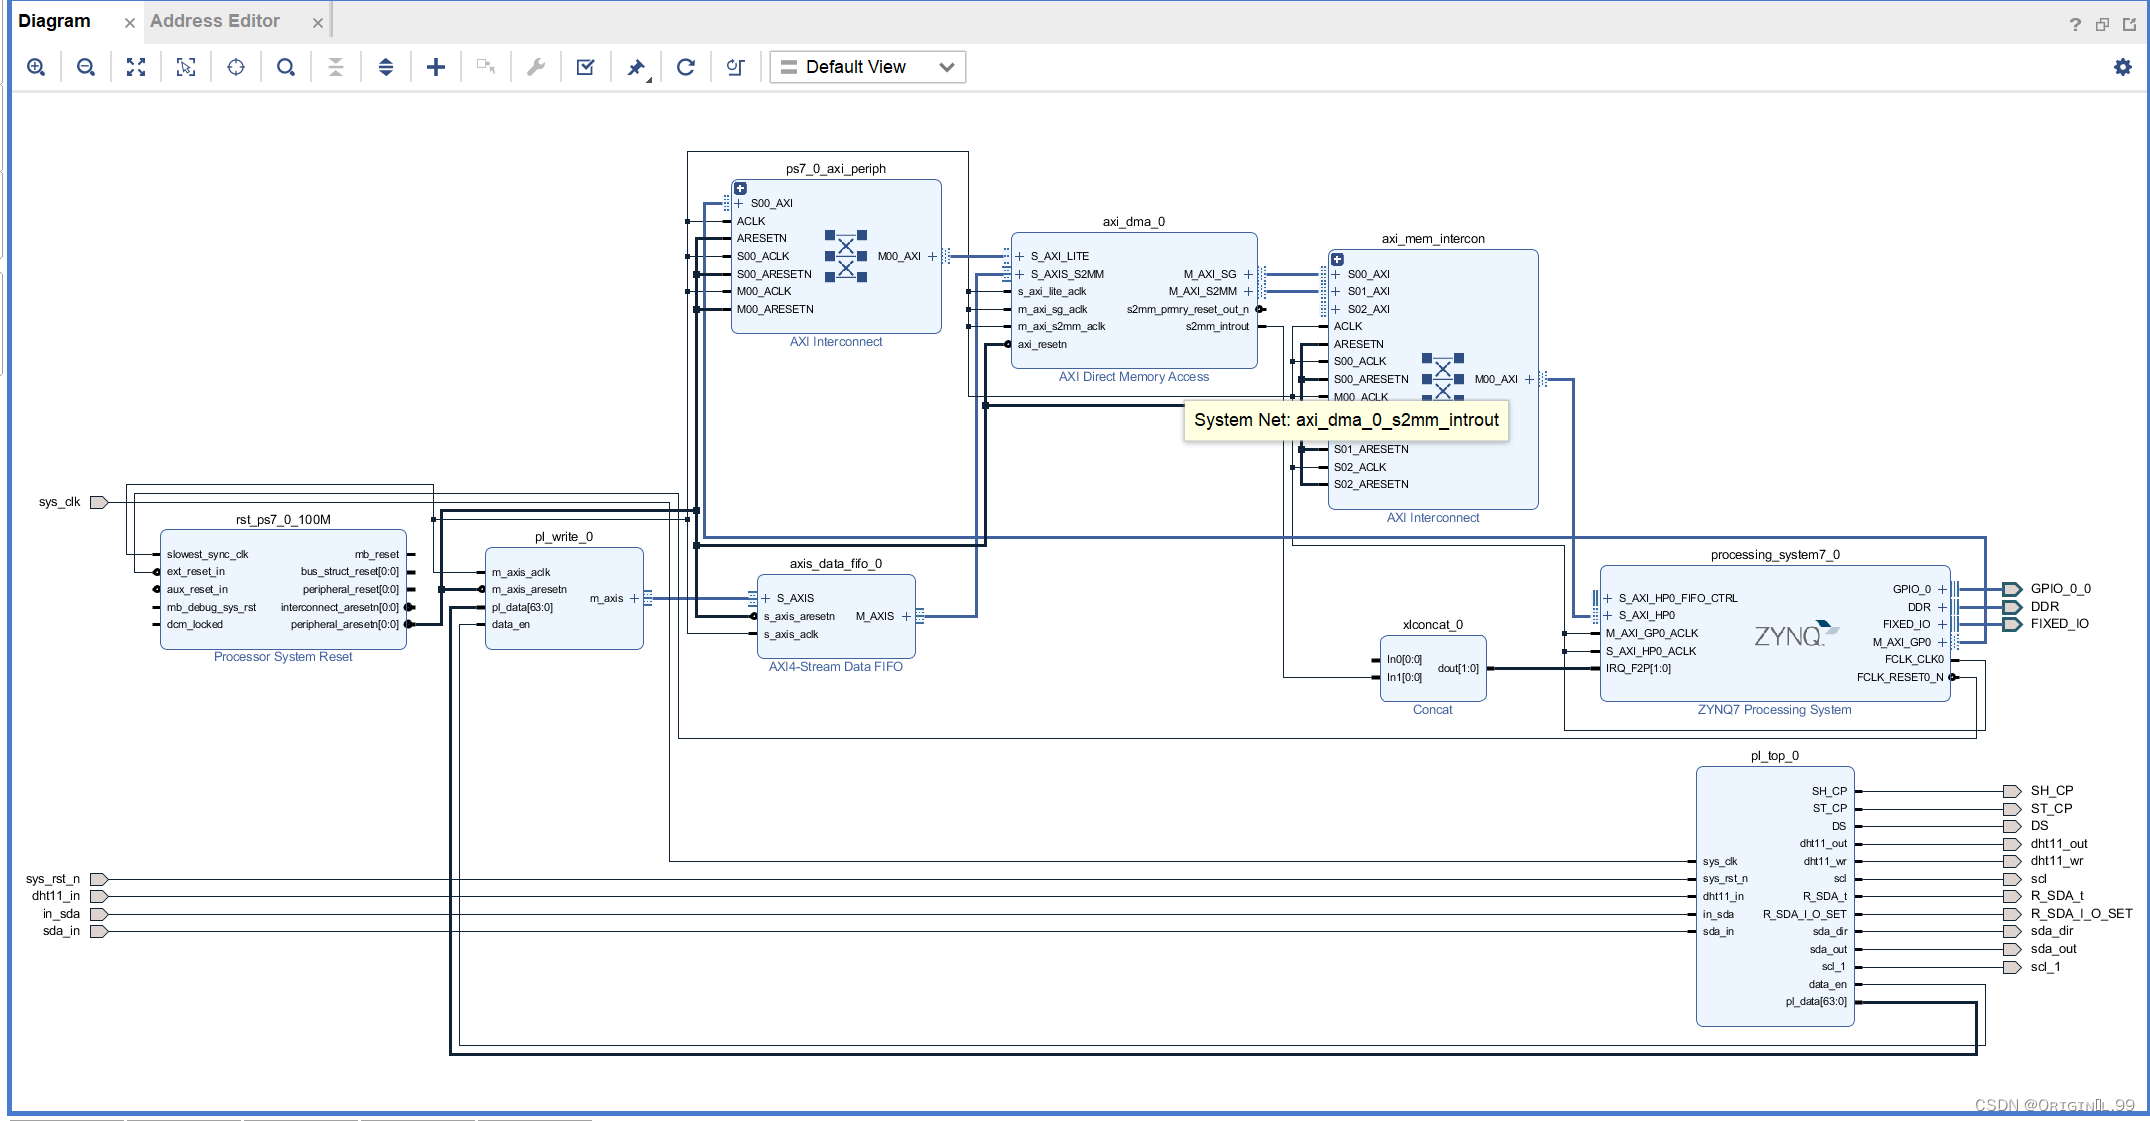Viewport: 2150px width, 1121px height.
Task: Click the Validate Design checkmark icon
Action: [586, 67]
